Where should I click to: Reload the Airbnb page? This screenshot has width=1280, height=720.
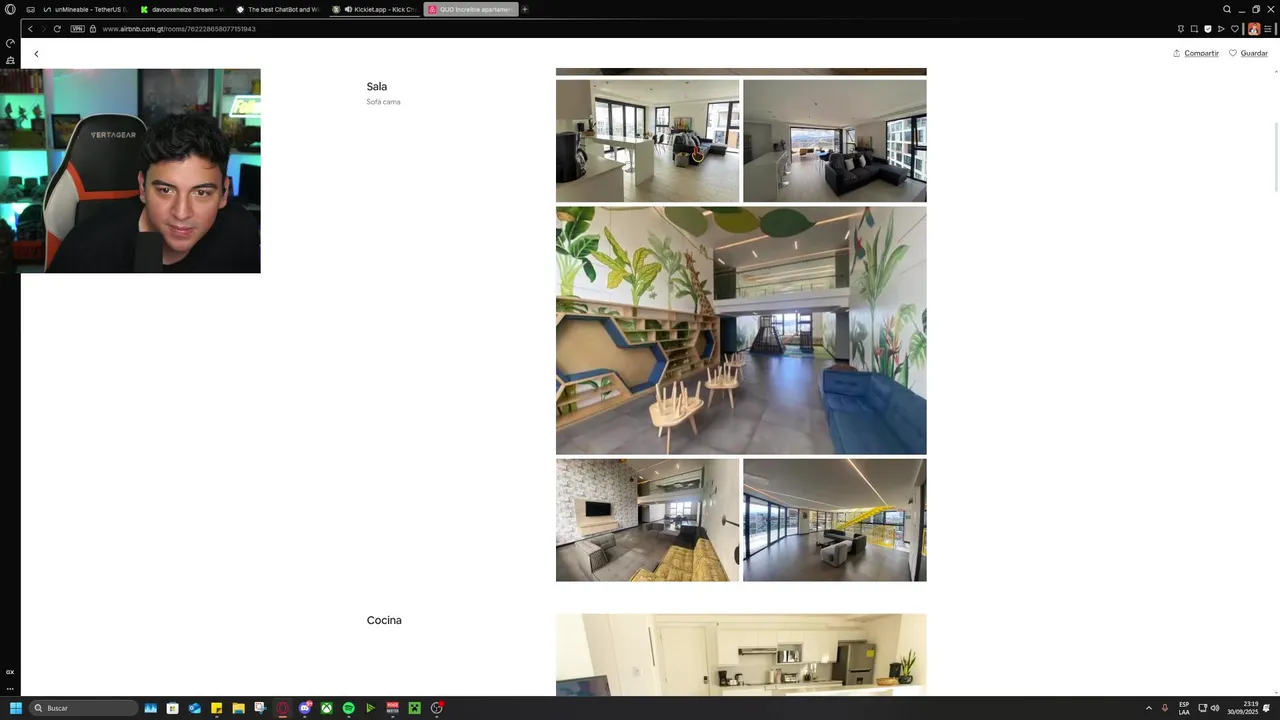[57, 29]
